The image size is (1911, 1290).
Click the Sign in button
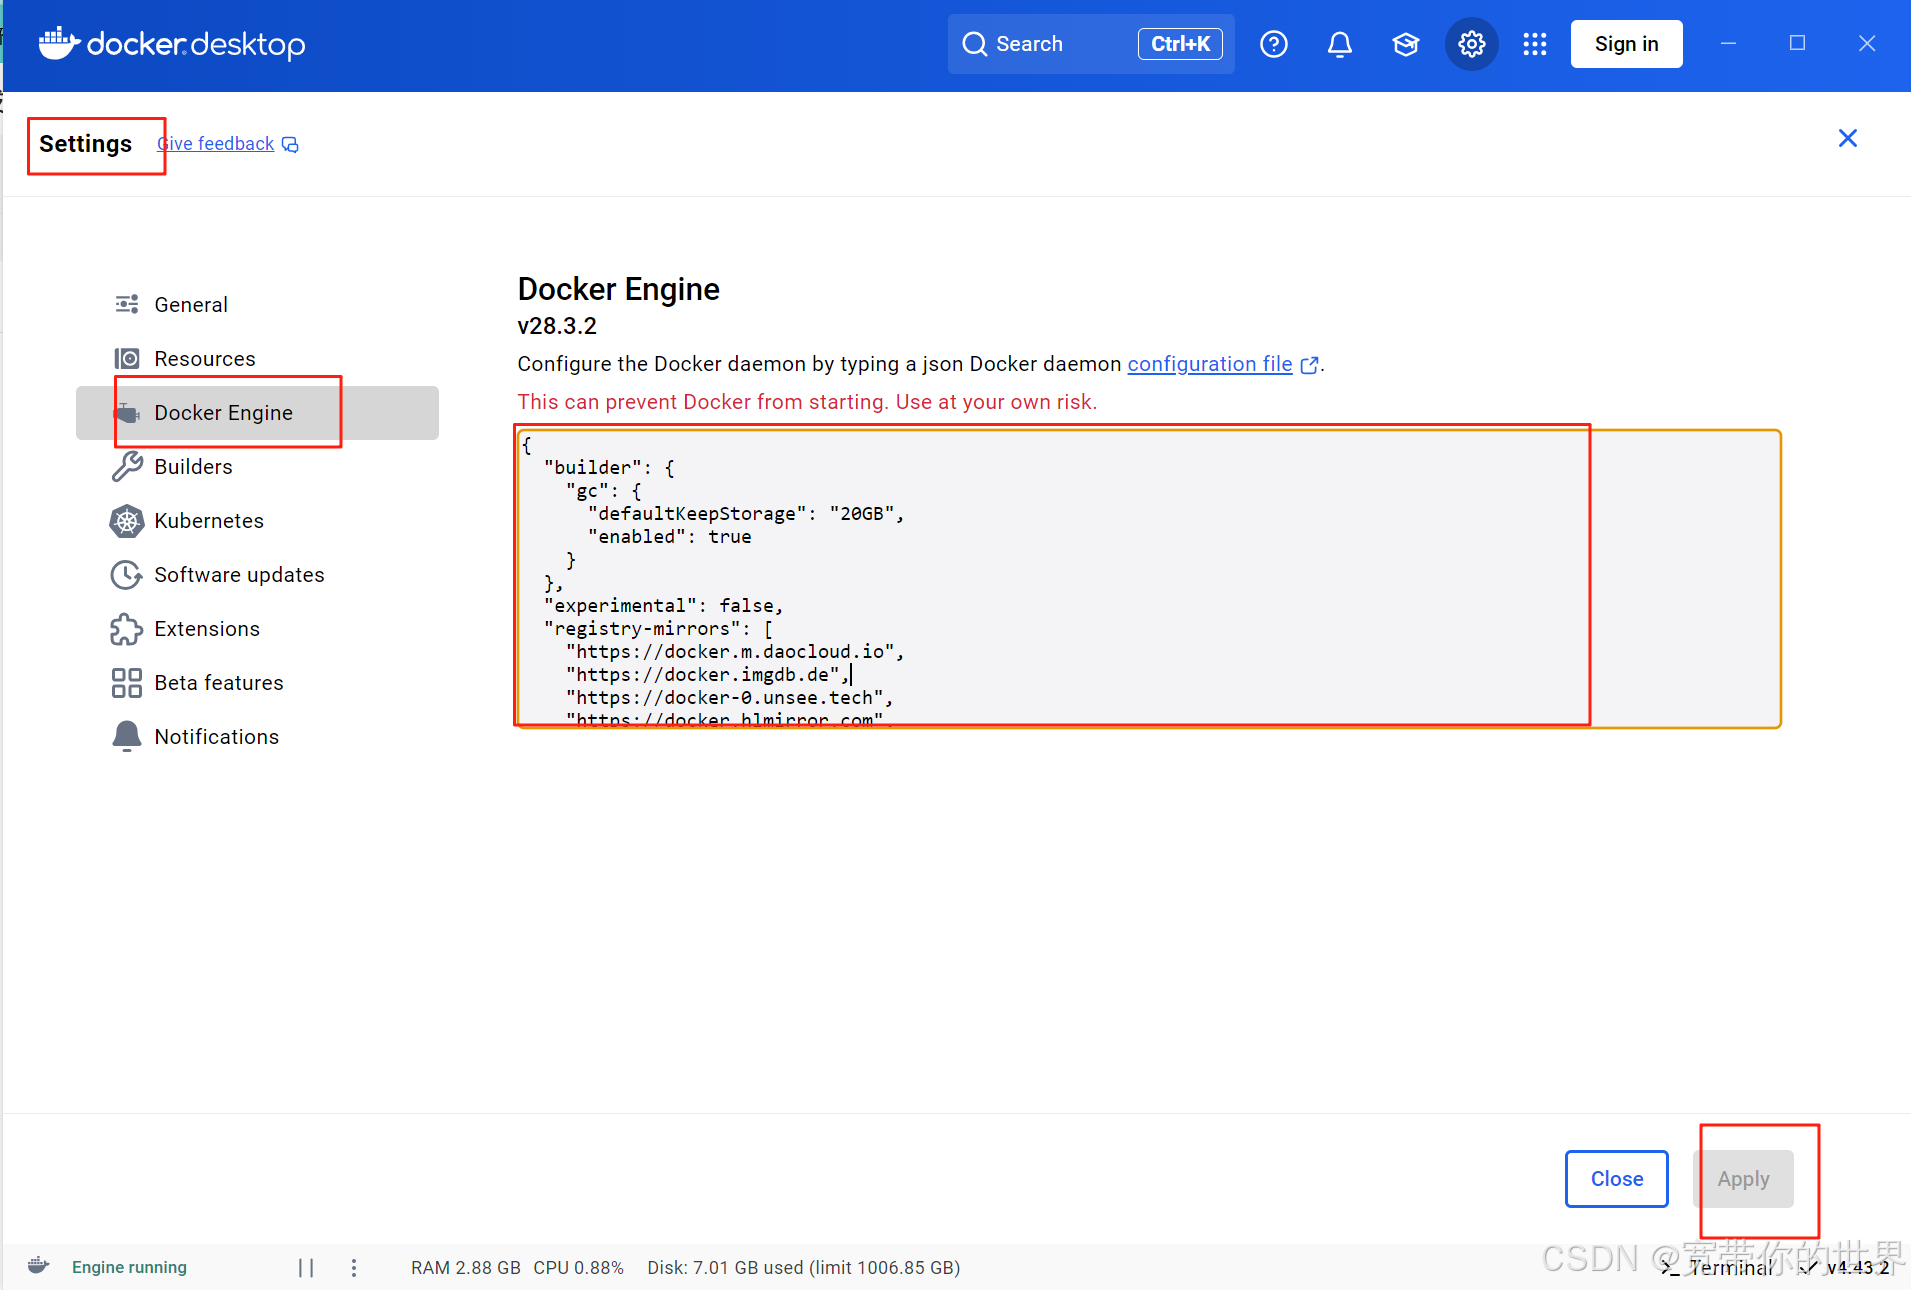(1626, 44)
